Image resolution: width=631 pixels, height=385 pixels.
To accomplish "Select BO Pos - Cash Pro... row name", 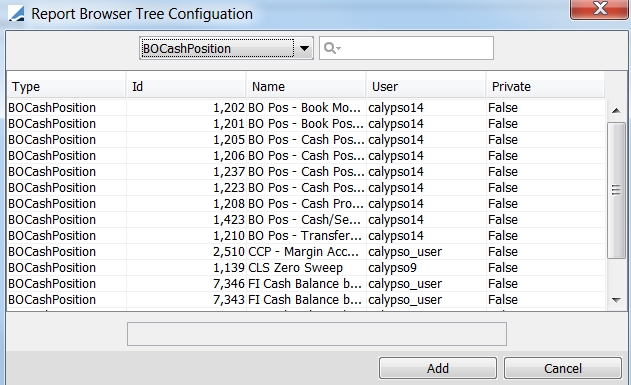I will [x=305, y=204].
